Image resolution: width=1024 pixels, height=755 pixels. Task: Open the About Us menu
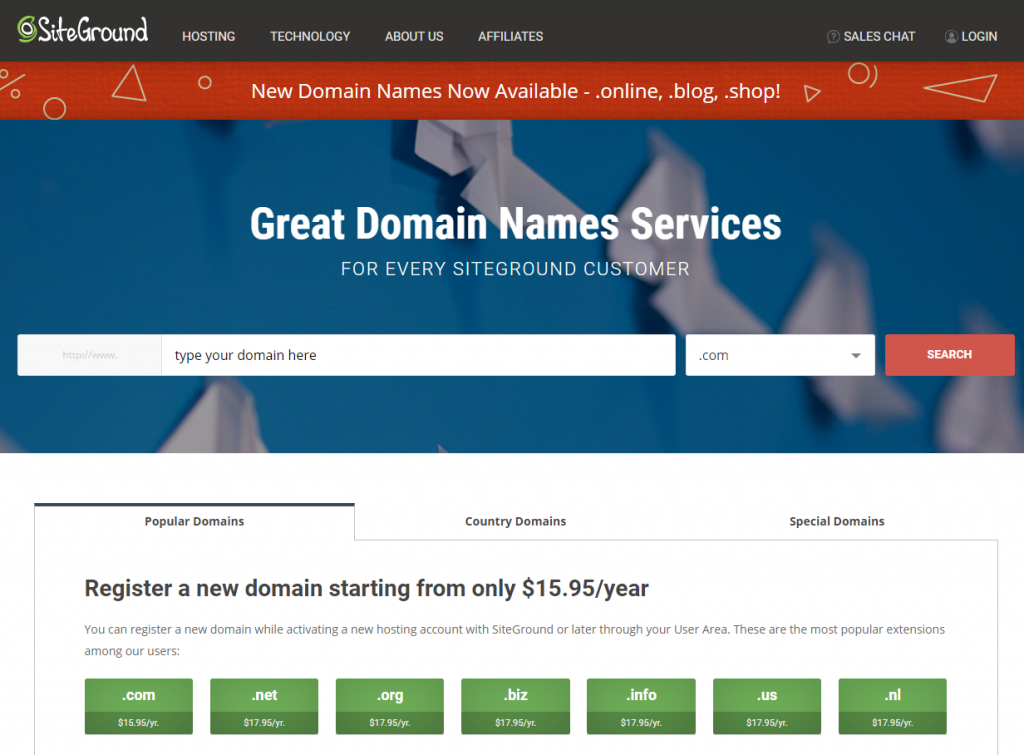[x=414, y=37]
